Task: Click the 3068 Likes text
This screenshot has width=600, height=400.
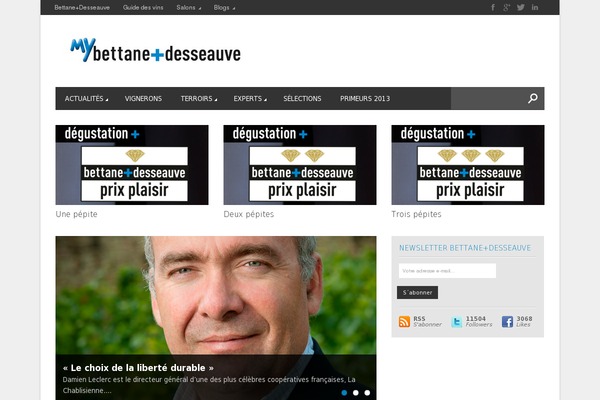Action: (524, 322)
